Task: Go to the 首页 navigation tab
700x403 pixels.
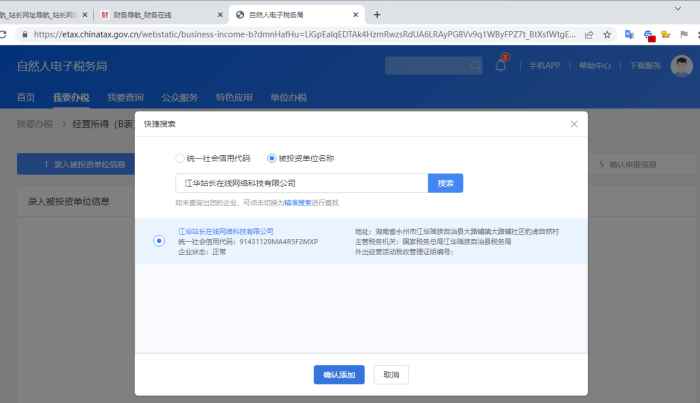Action: click(x=25, y=98)
